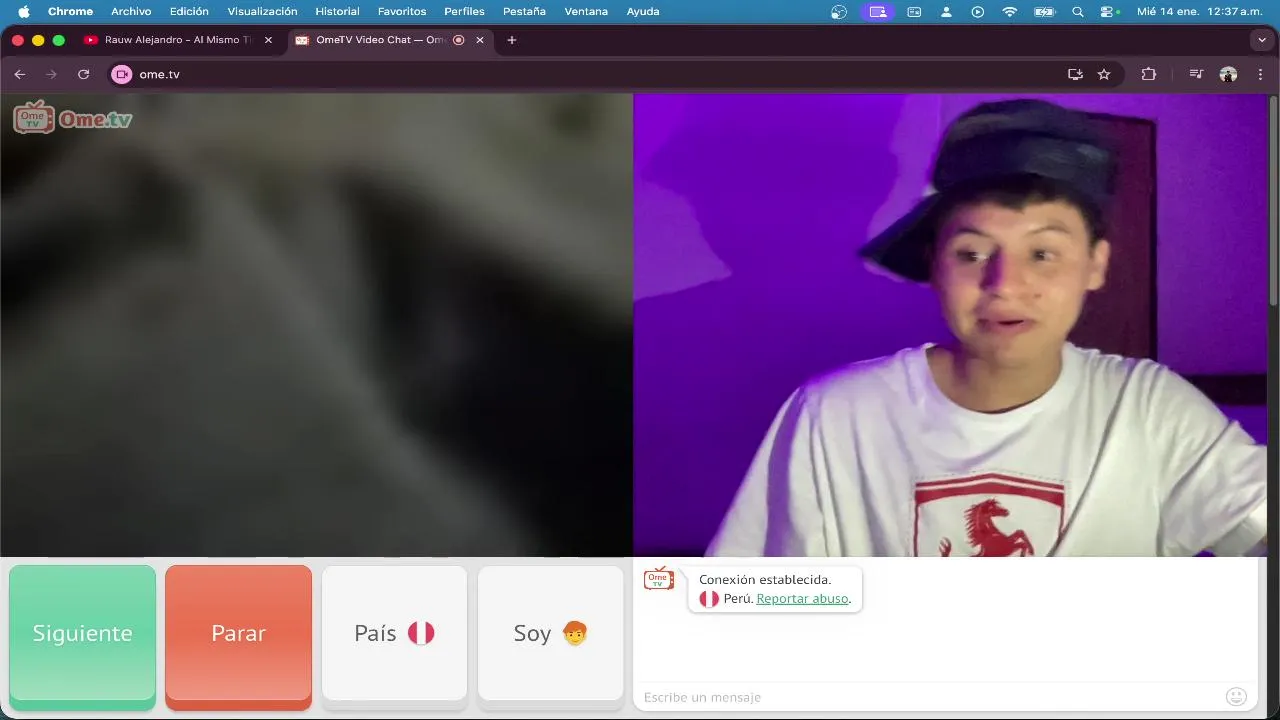The height and width of the screenshot is (720, 1280).
Task: Open Control Center
Action: (x=1108, y=12)
